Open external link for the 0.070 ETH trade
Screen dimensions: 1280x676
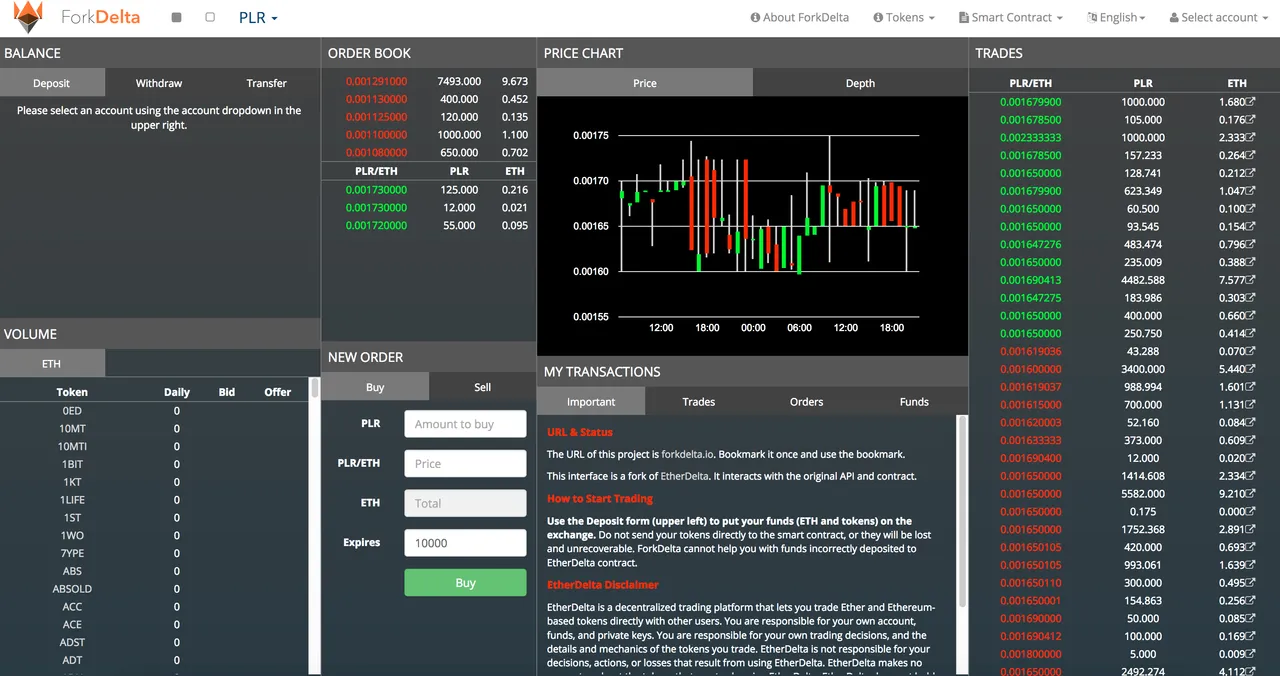click(1251, 351)
